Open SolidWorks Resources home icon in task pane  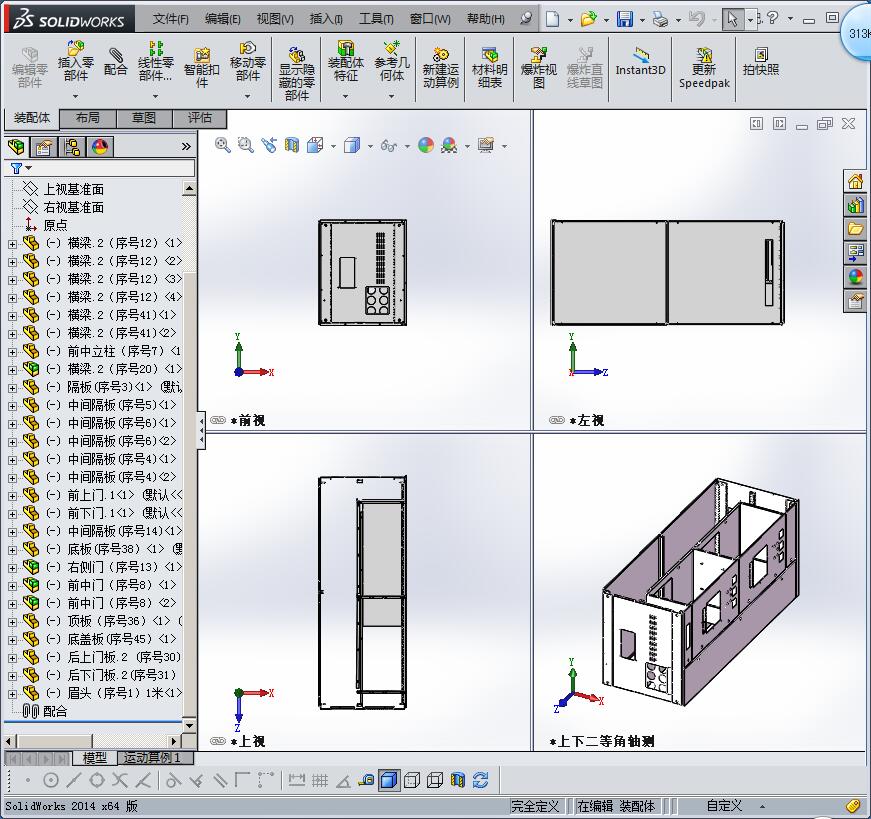855,181
